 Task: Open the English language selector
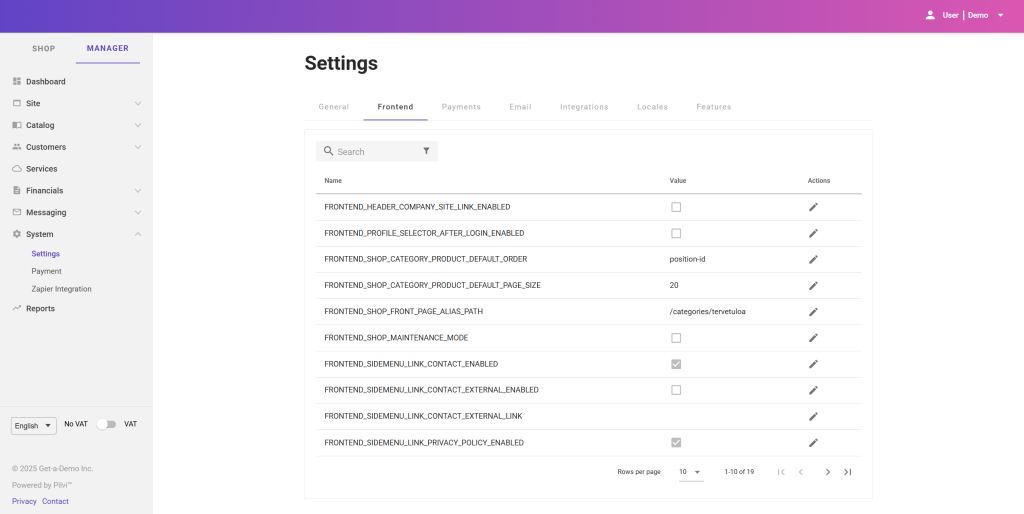click(34, 426)
